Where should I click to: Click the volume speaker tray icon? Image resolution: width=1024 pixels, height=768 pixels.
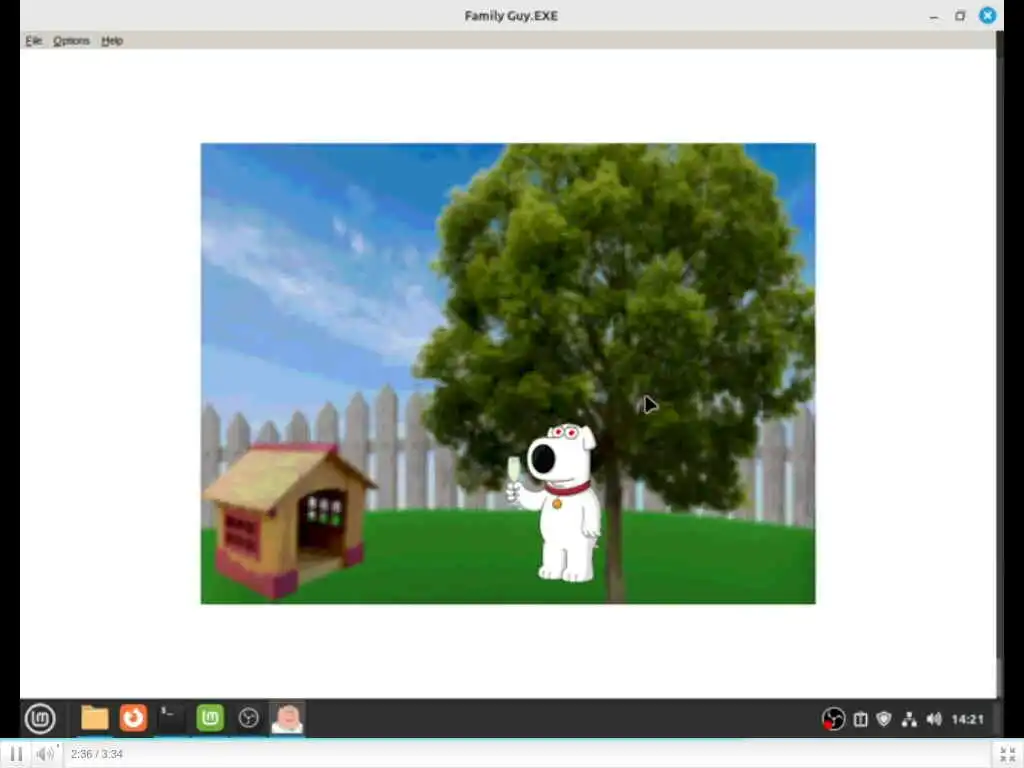click(x=934, y=719)
